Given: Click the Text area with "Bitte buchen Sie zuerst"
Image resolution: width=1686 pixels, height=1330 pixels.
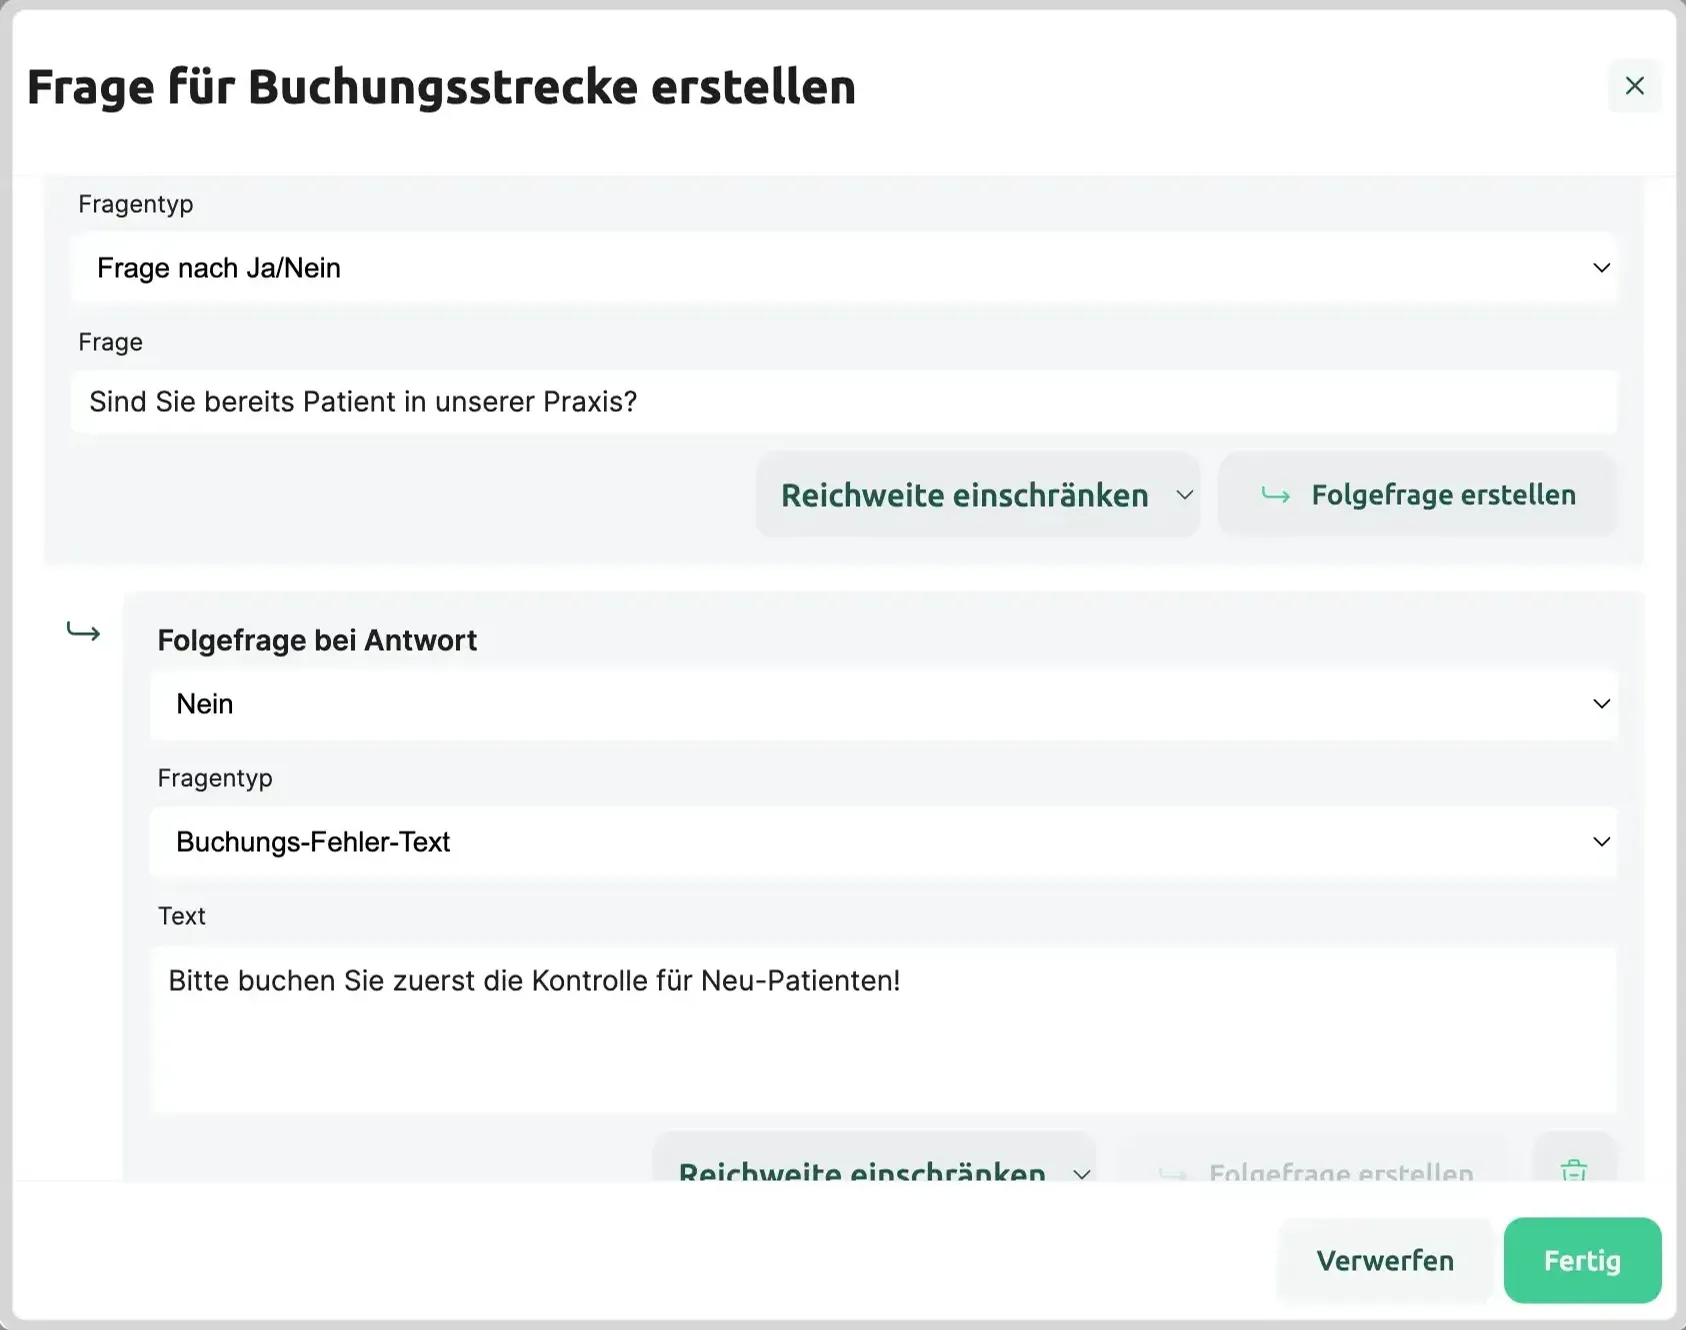Looking at the screenshot, I should (883, 1030).
